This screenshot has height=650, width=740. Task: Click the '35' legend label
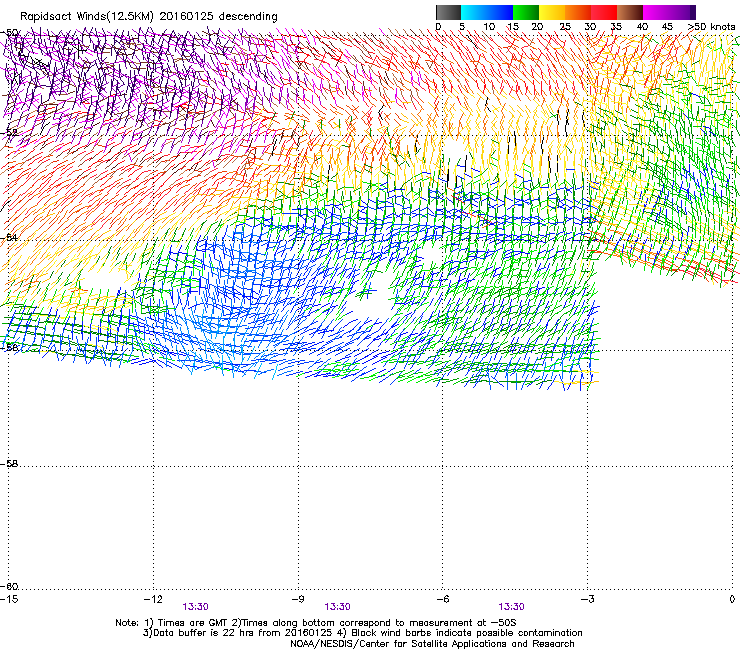(616, 27)
